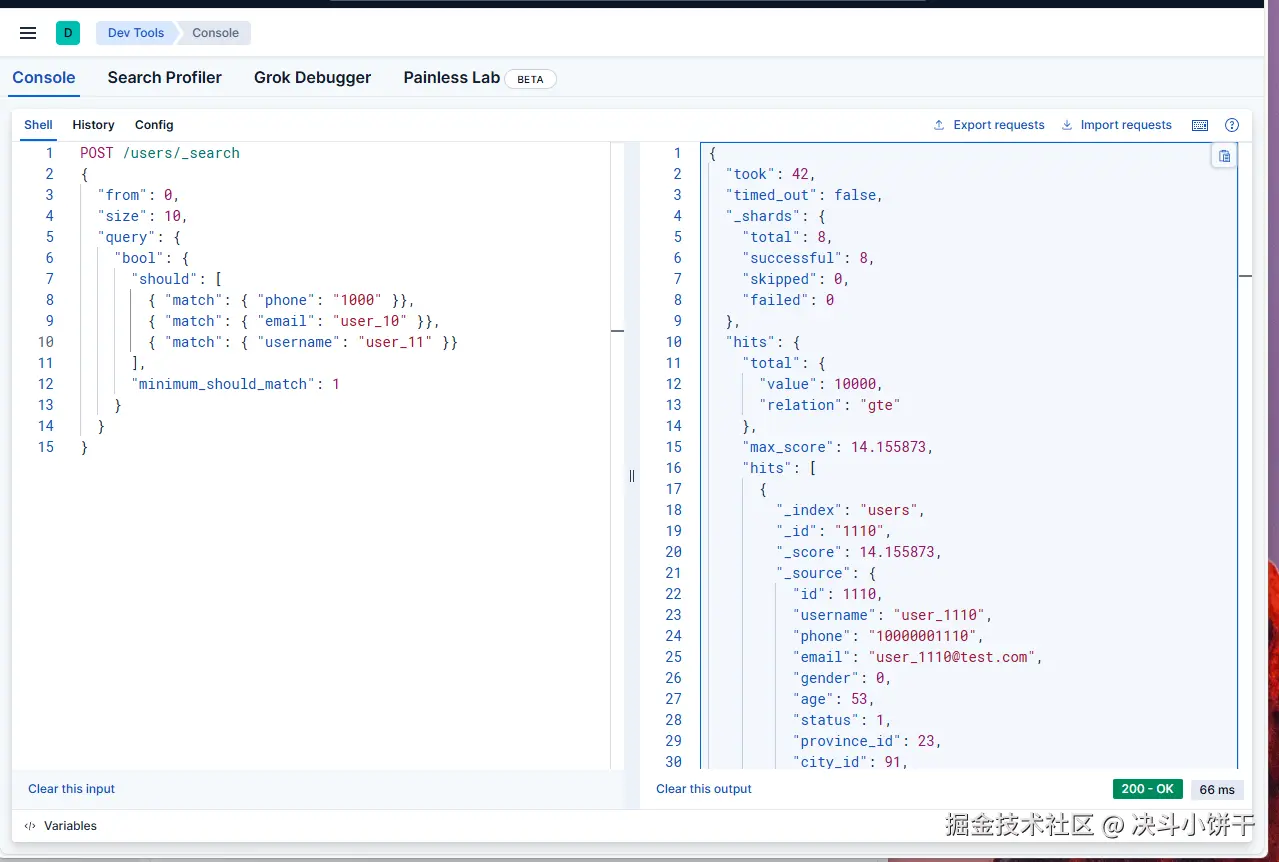Click the "gender": 0 output line

(842, 678)
